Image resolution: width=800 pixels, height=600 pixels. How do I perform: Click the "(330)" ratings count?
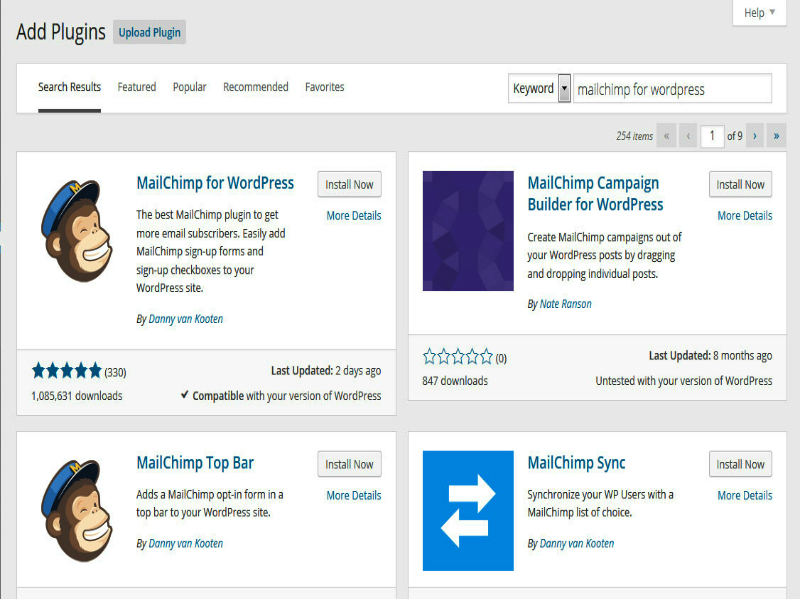click(115, 372)
